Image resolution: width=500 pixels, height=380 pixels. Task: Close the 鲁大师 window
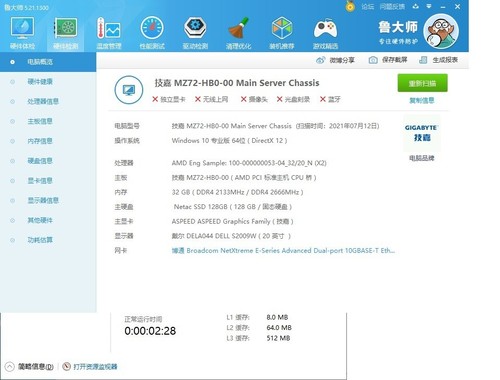(x=458, y=6)
